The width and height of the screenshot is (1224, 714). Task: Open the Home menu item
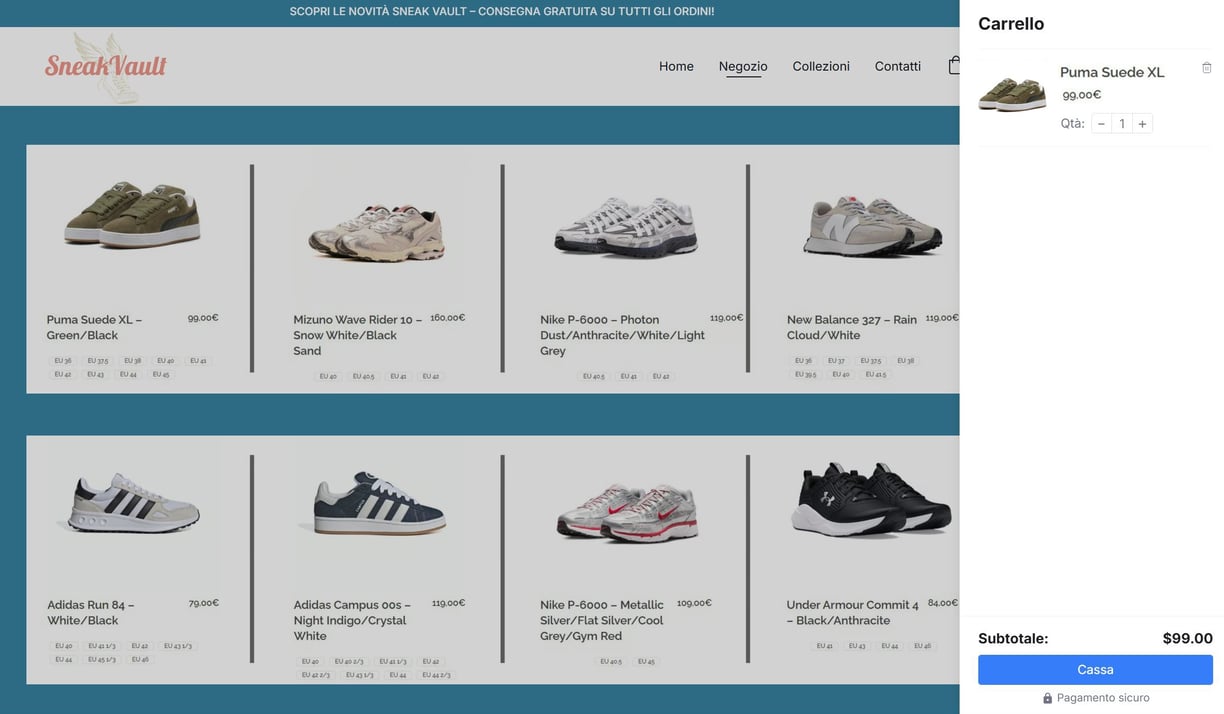click(676, 66)
